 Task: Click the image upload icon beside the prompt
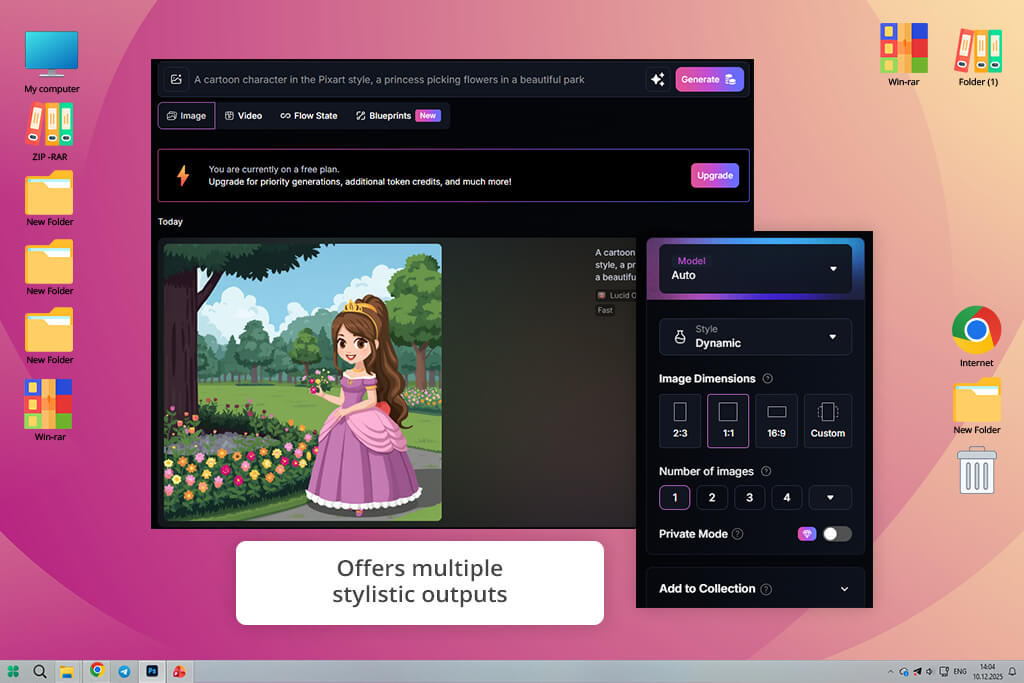(x=176, y=80)
